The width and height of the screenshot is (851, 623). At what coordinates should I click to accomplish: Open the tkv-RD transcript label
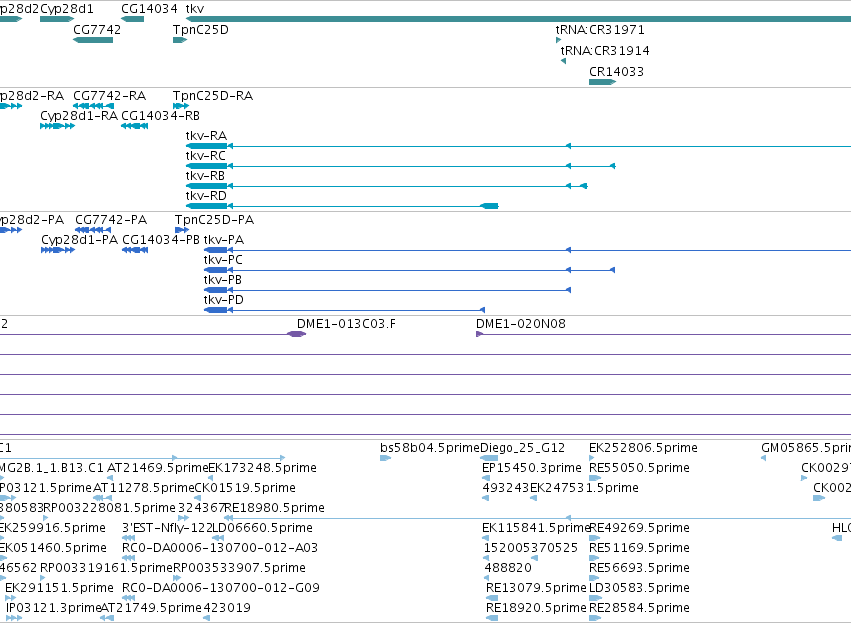tap(206, 196)
